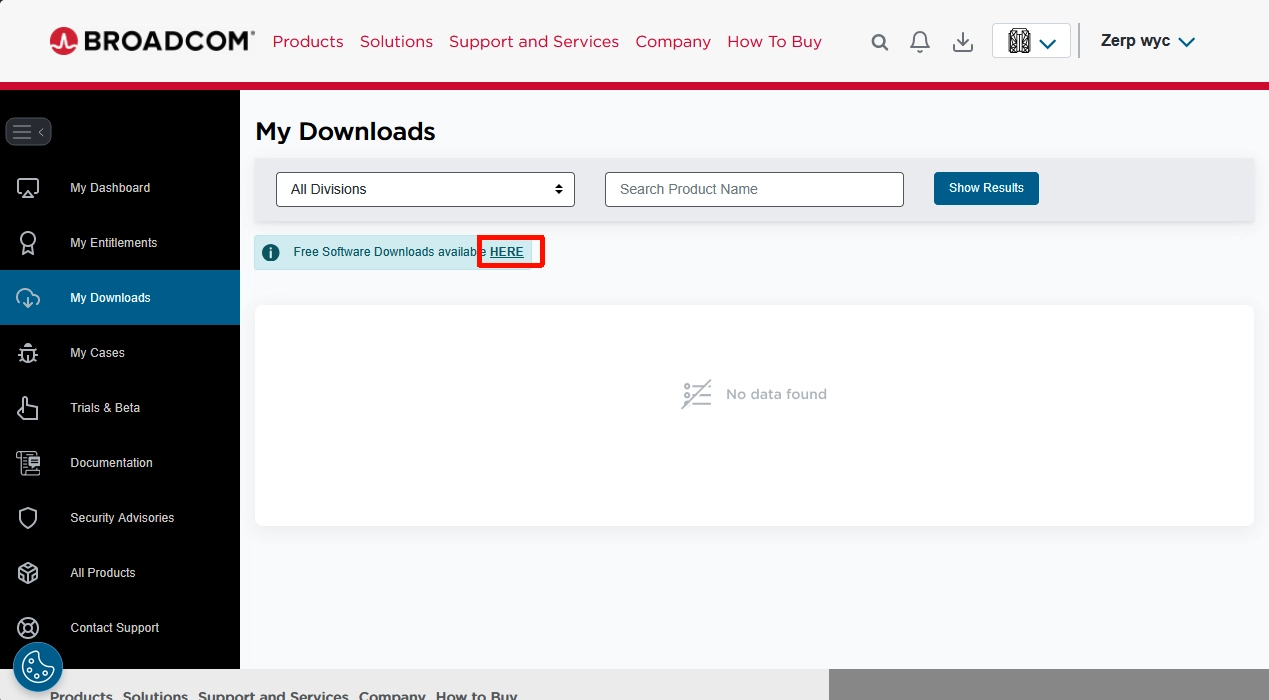Click the Security Advisories shield icon
Screen dimensions: 1269x700
pos(28,518)
